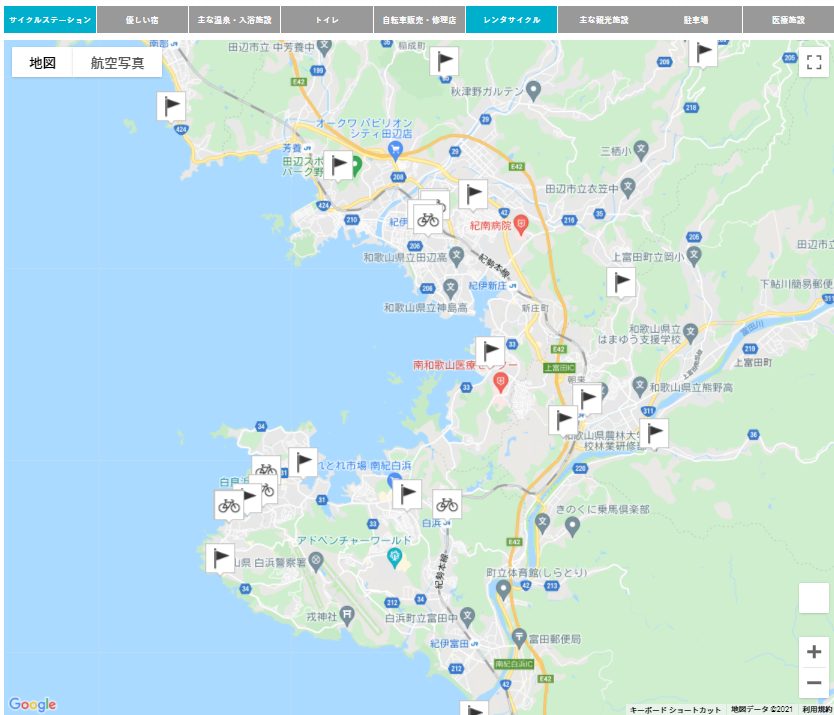Click the flag marker near 稲成町
834x715 pixels.
coord(444,61)
